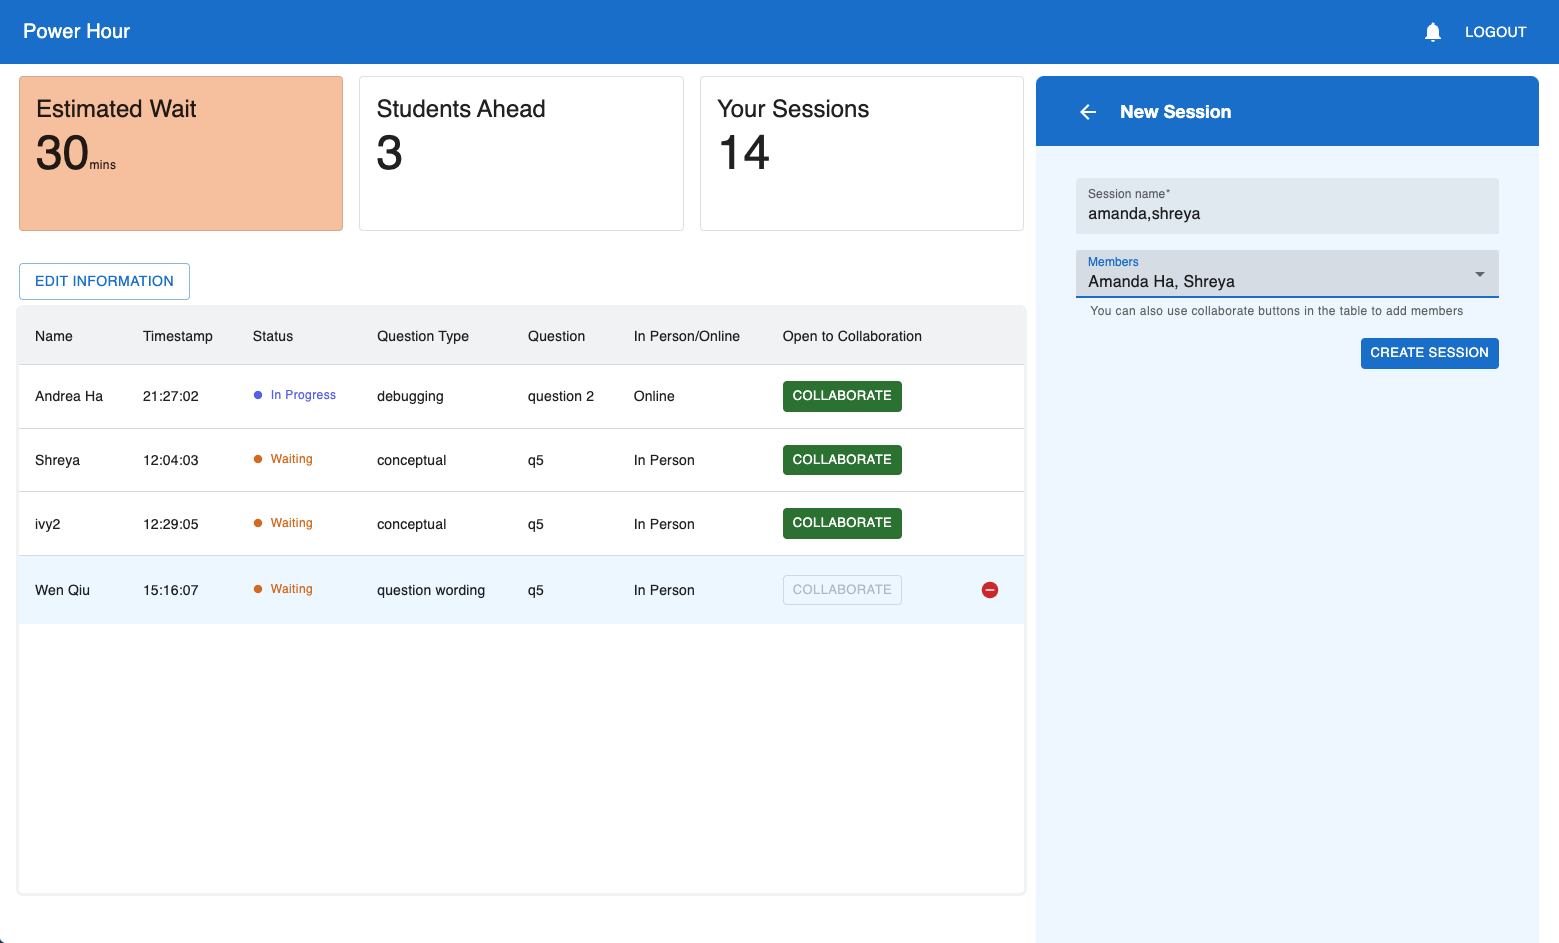Click the Name column header
This screenshot has width=1559, height=943.
[x=54, y=336]
